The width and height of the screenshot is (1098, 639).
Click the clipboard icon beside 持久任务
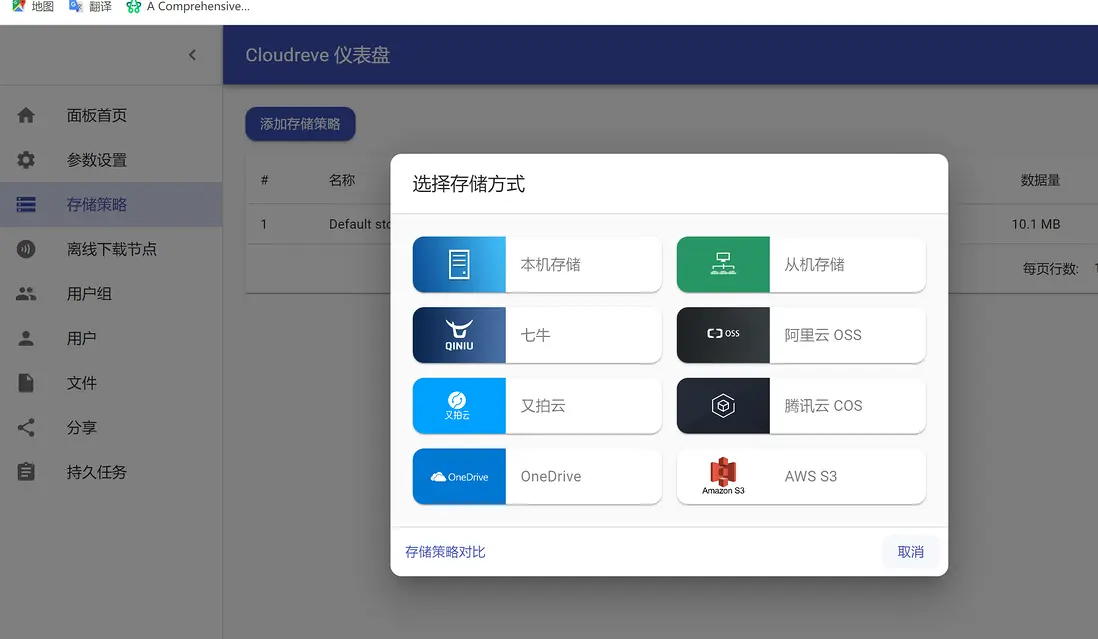26,472
